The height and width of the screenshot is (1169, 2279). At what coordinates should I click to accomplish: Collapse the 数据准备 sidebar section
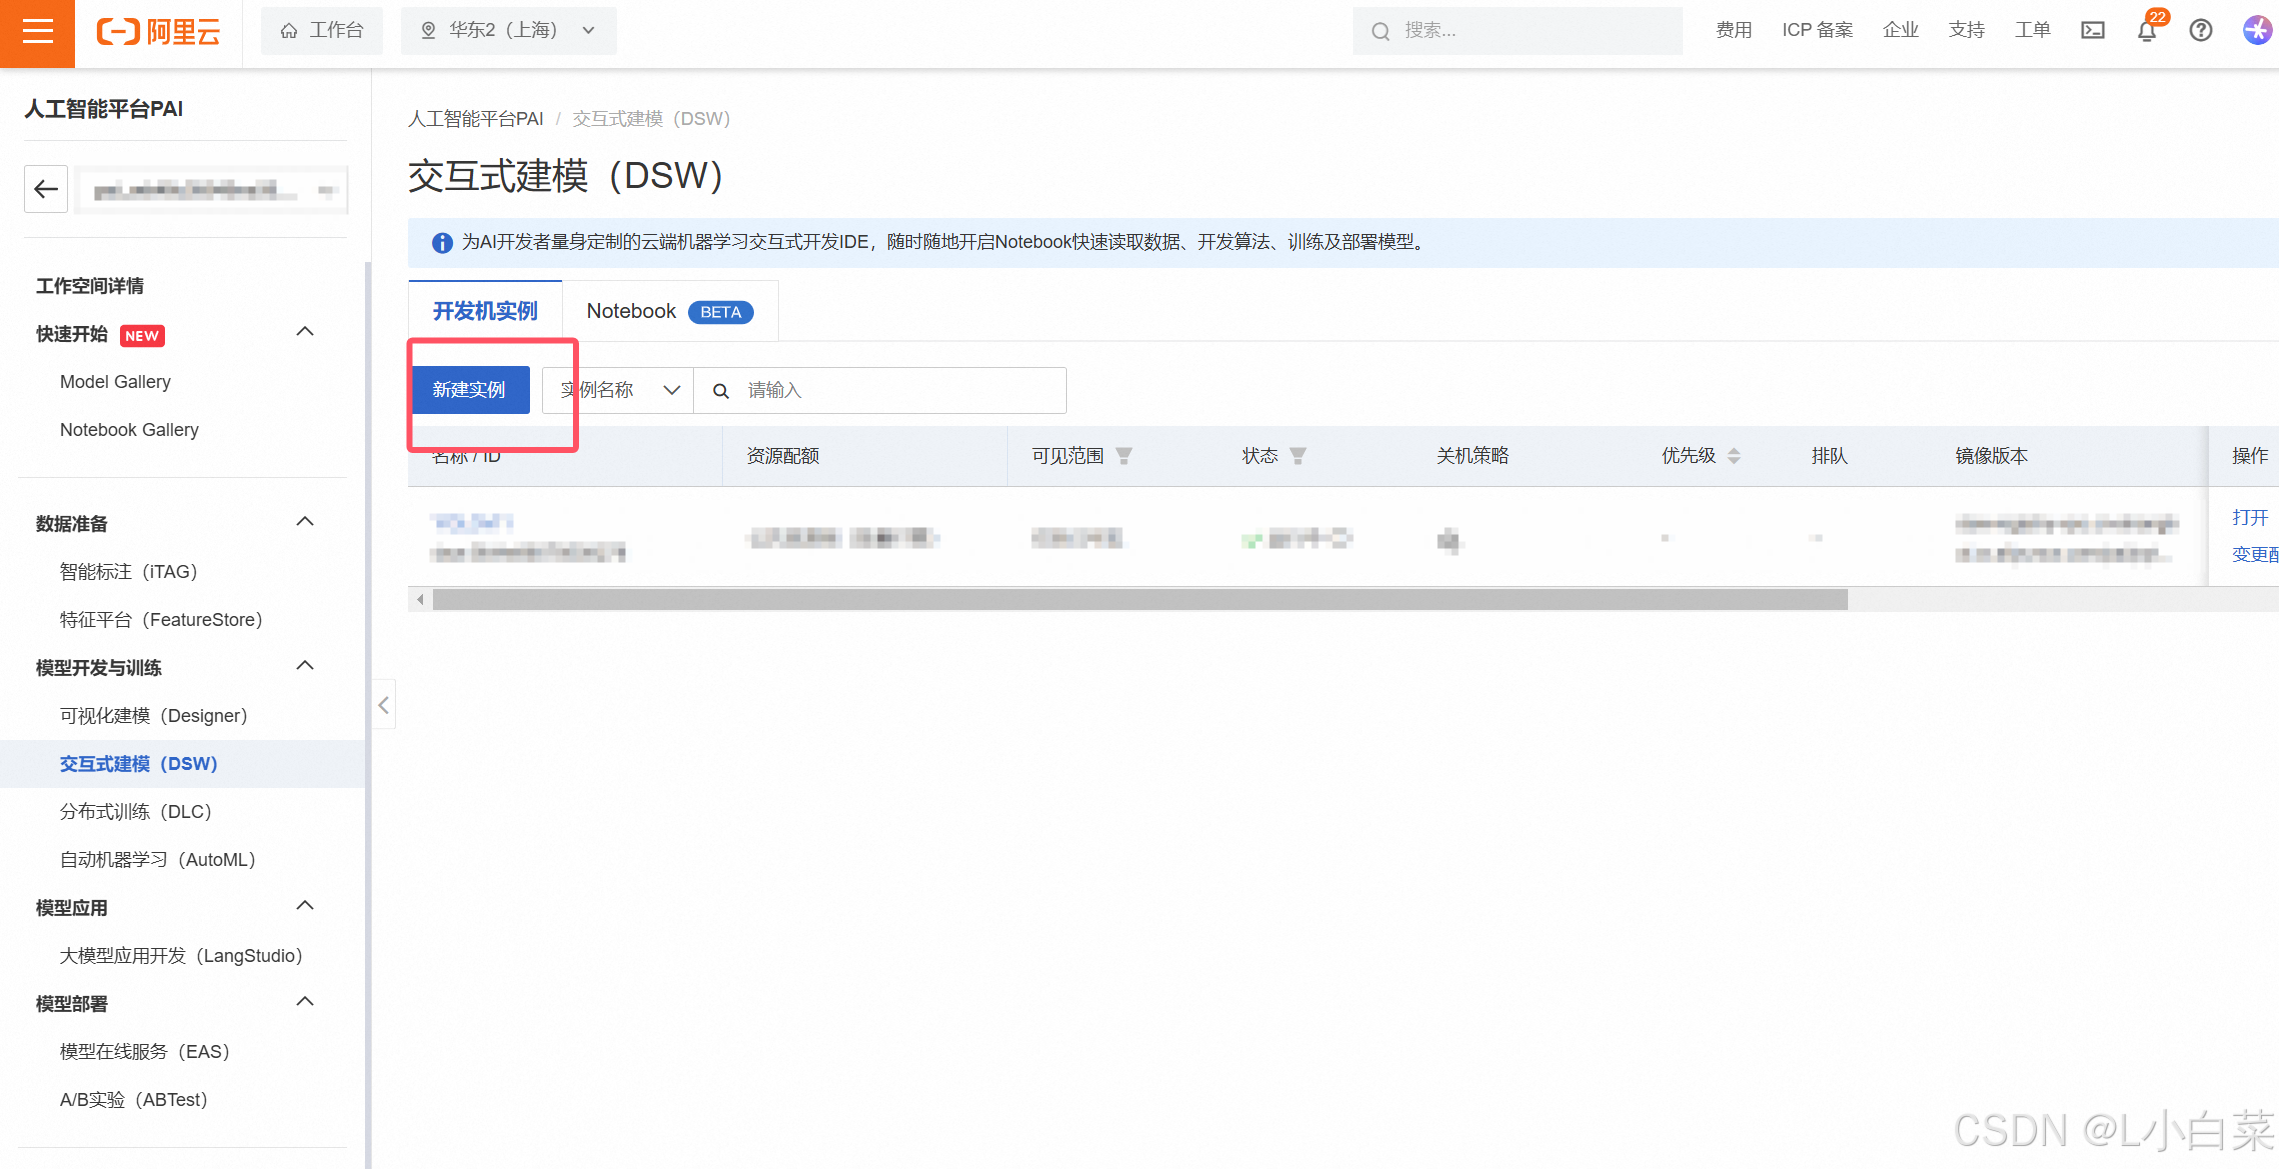pos(305,522)
